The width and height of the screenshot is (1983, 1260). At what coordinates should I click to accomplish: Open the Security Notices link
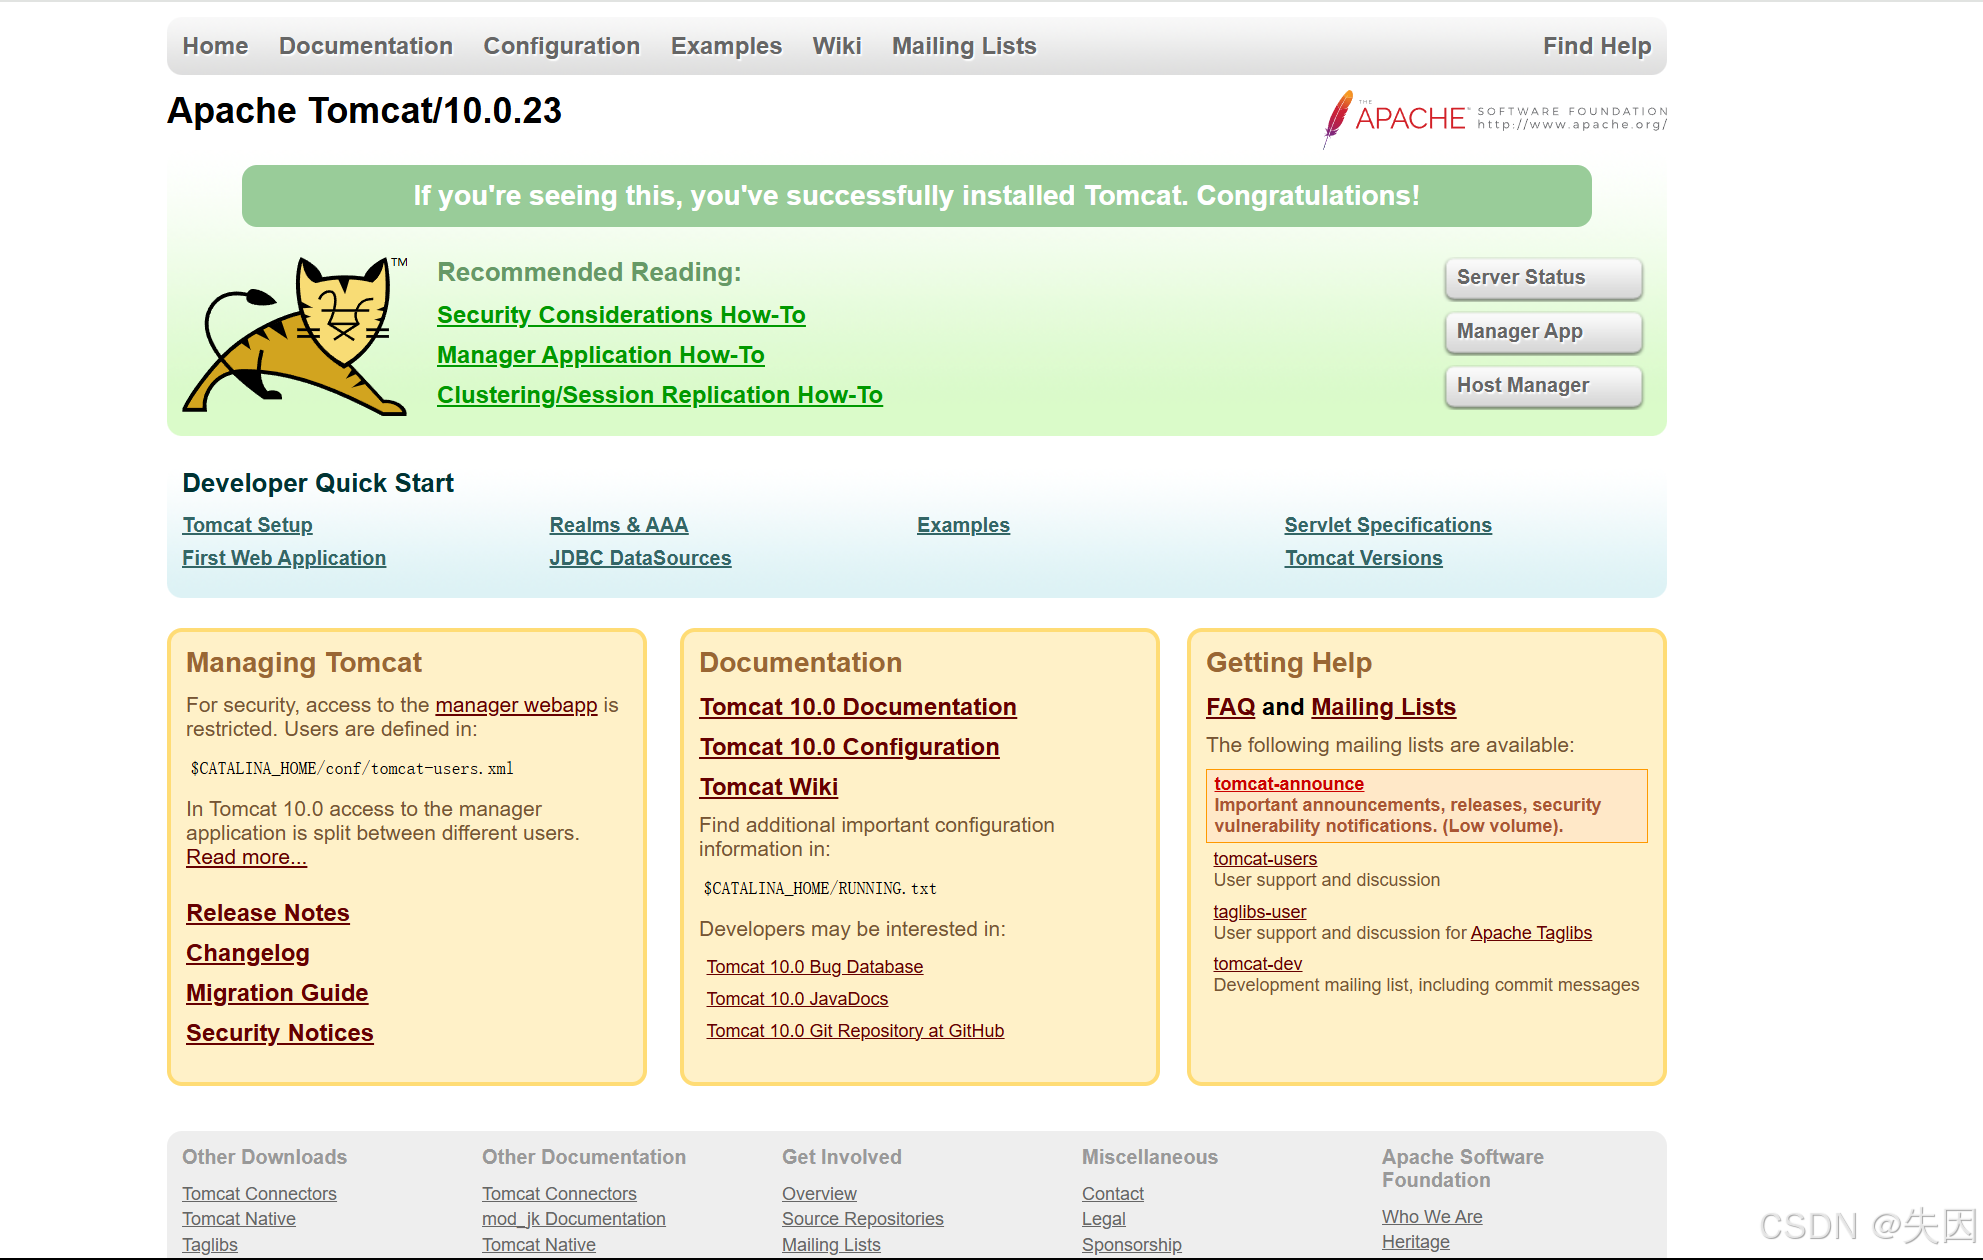280,1033
